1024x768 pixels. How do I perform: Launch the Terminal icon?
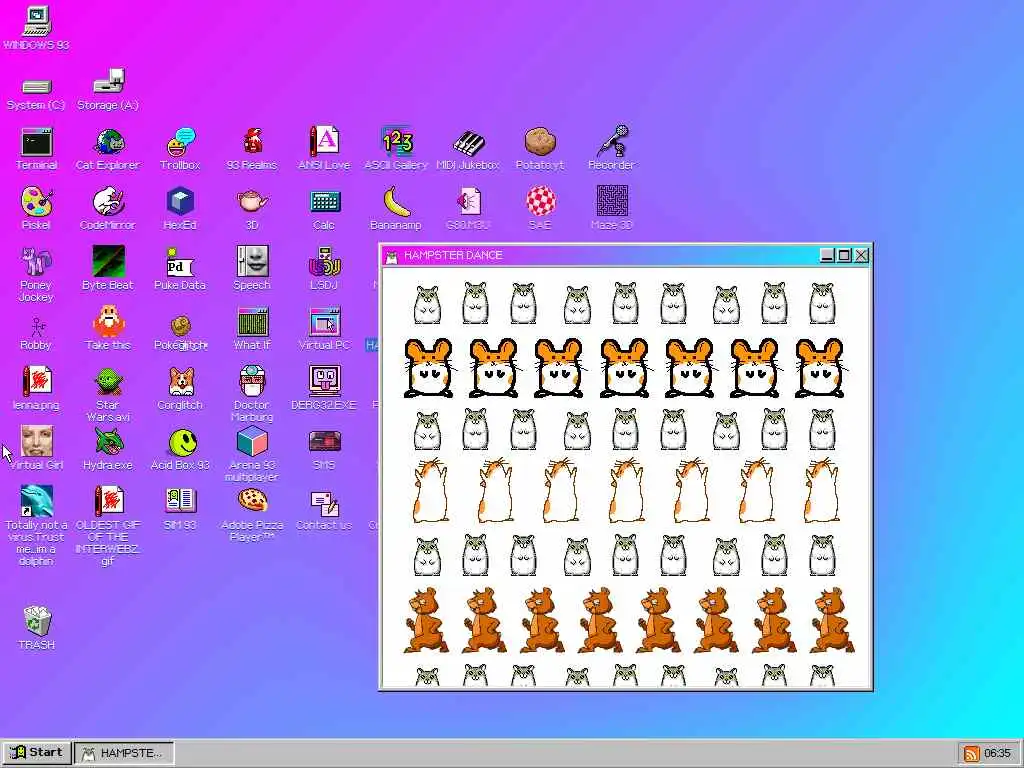tap(37, 142)
